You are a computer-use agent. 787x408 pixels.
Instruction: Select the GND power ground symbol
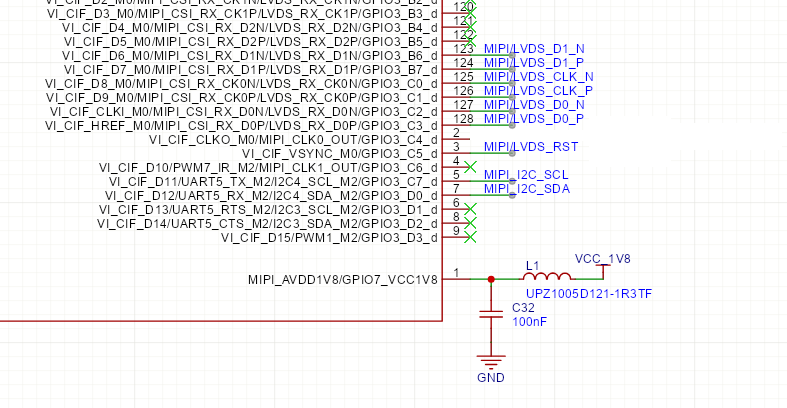490,364
